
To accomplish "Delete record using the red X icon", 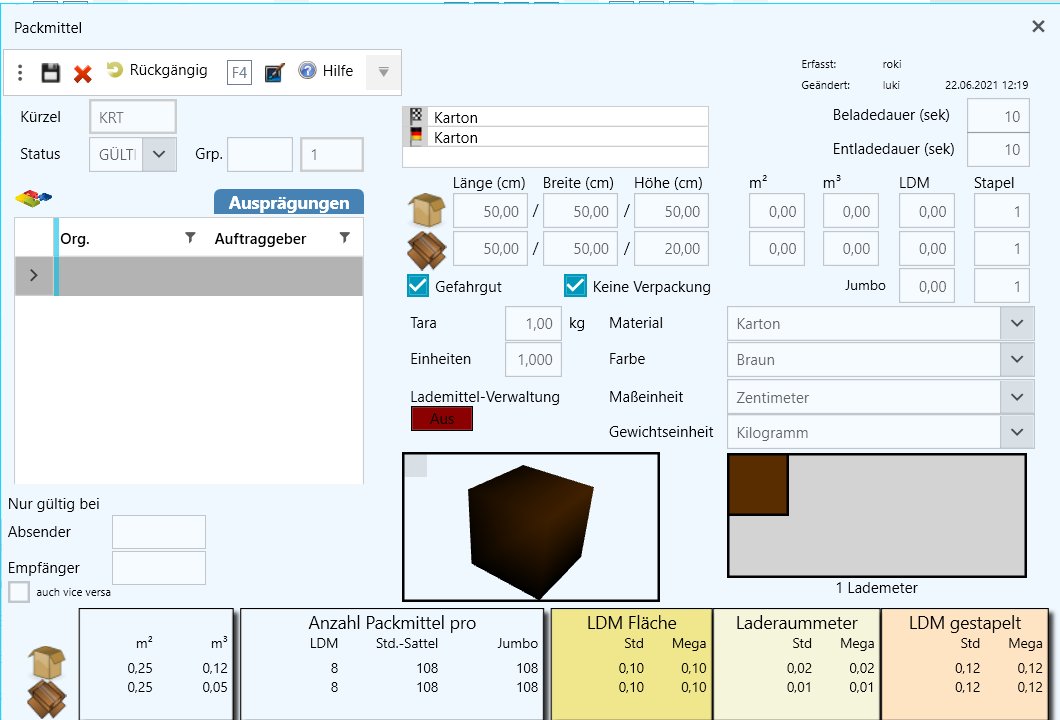I will click(82, 73).
